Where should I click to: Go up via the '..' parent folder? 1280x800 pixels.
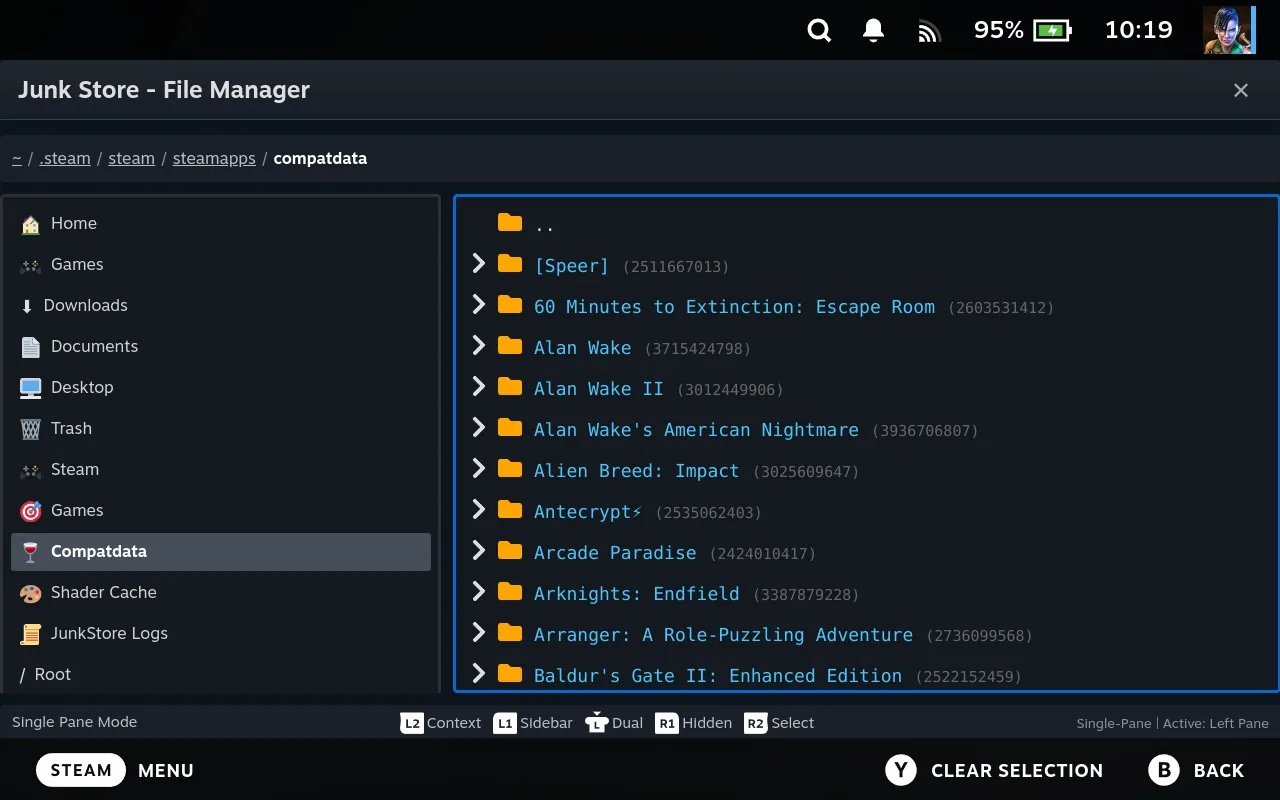(x=544, y=225)
